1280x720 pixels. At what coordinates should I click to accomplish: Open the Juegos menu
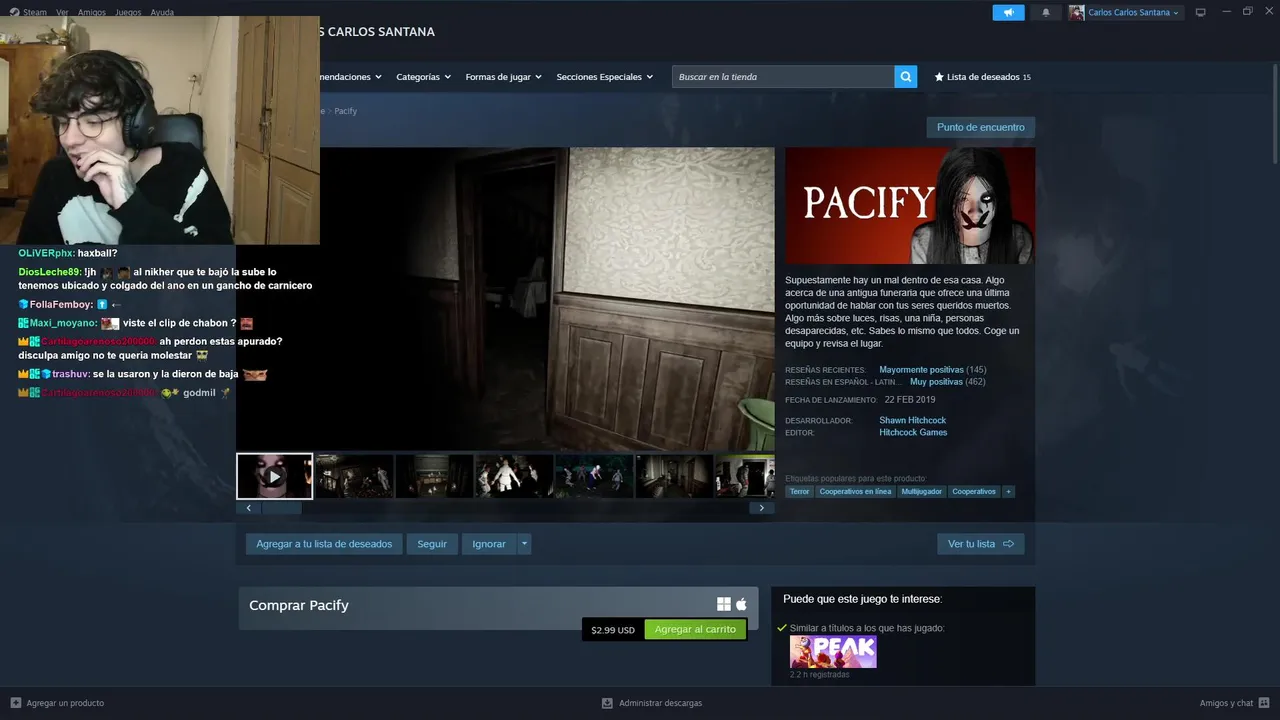[128, 12]
